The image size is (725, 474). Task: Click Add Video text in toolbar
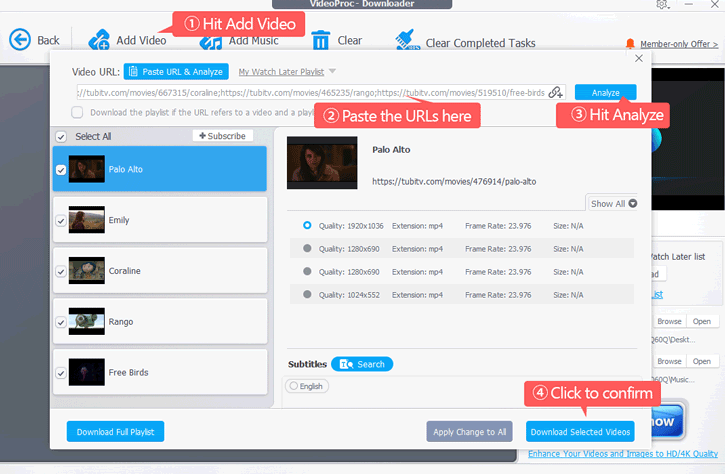tap(141, 41)
